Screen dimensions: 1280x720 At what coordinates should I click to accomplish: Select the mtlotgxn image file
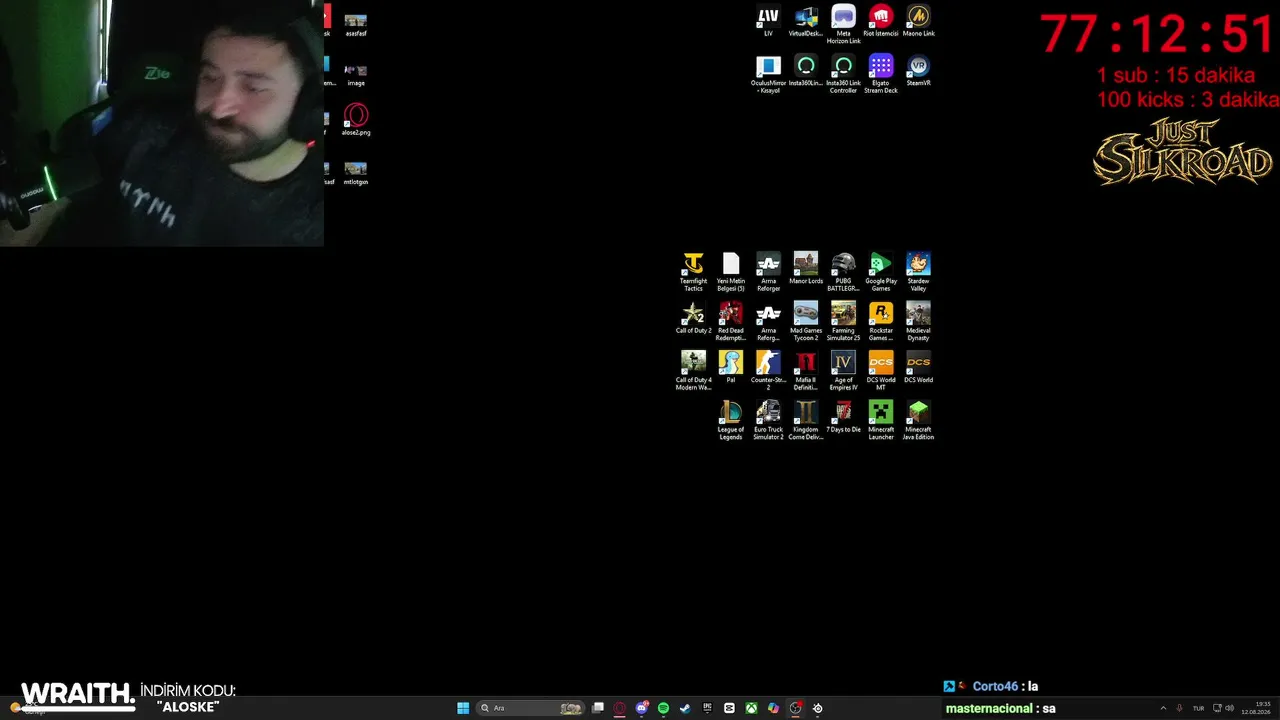pos(356,173)
